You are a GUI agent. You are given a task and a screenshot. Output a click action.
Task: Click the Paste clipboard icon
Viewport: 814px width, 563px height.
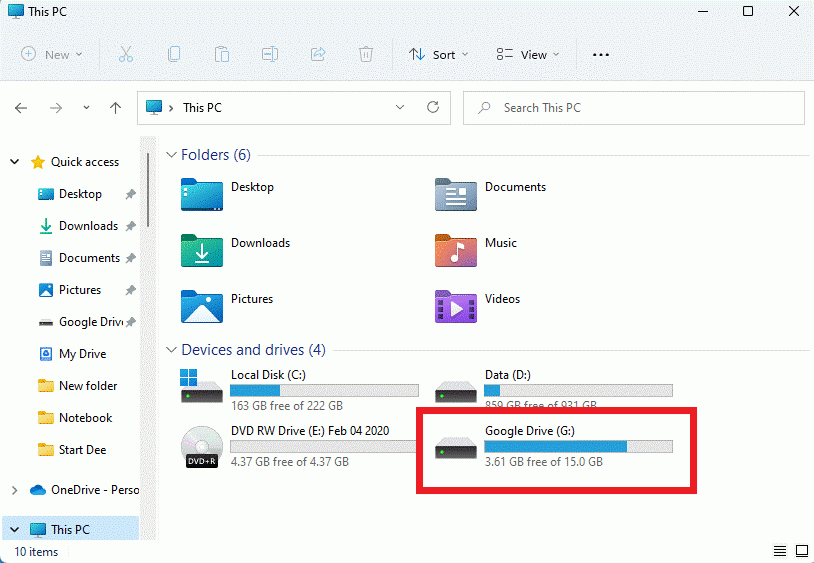222,54
